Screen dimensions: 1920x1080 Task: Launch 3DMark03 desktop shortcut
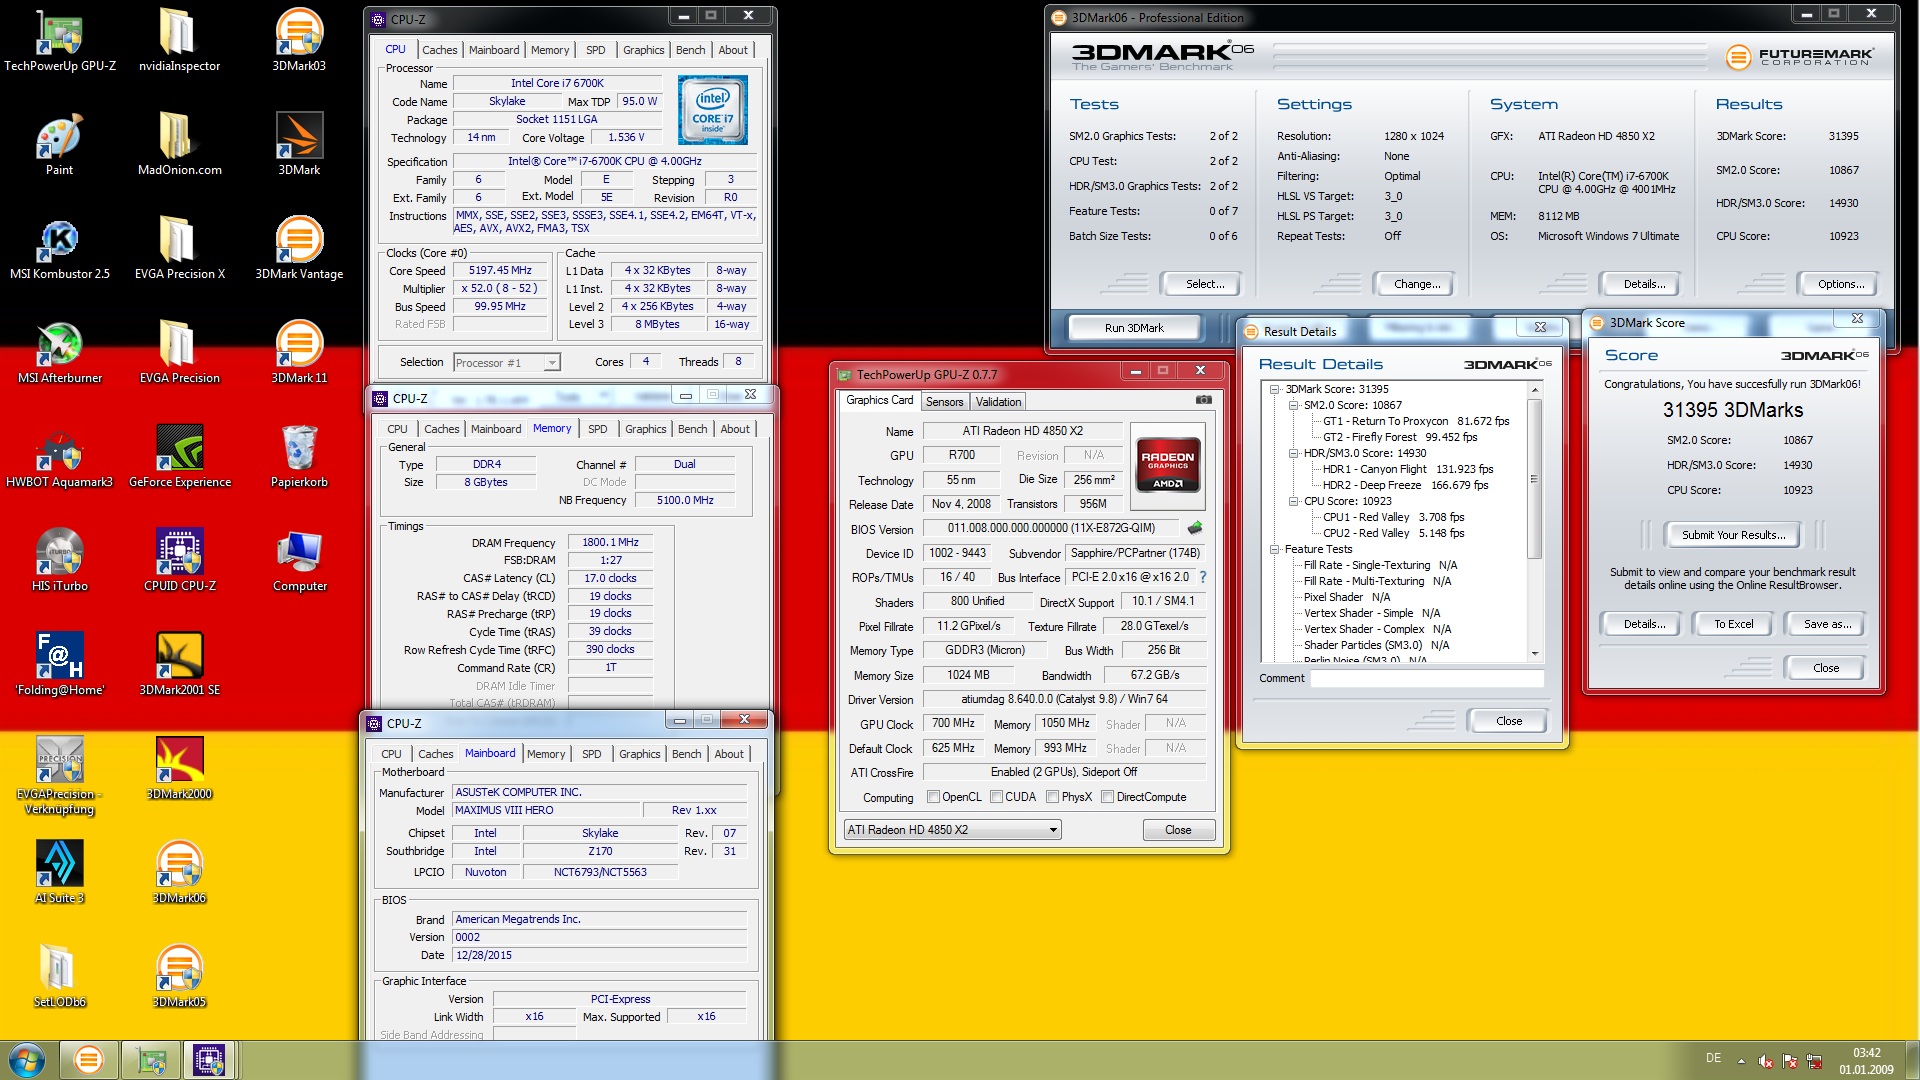point(299,40)
